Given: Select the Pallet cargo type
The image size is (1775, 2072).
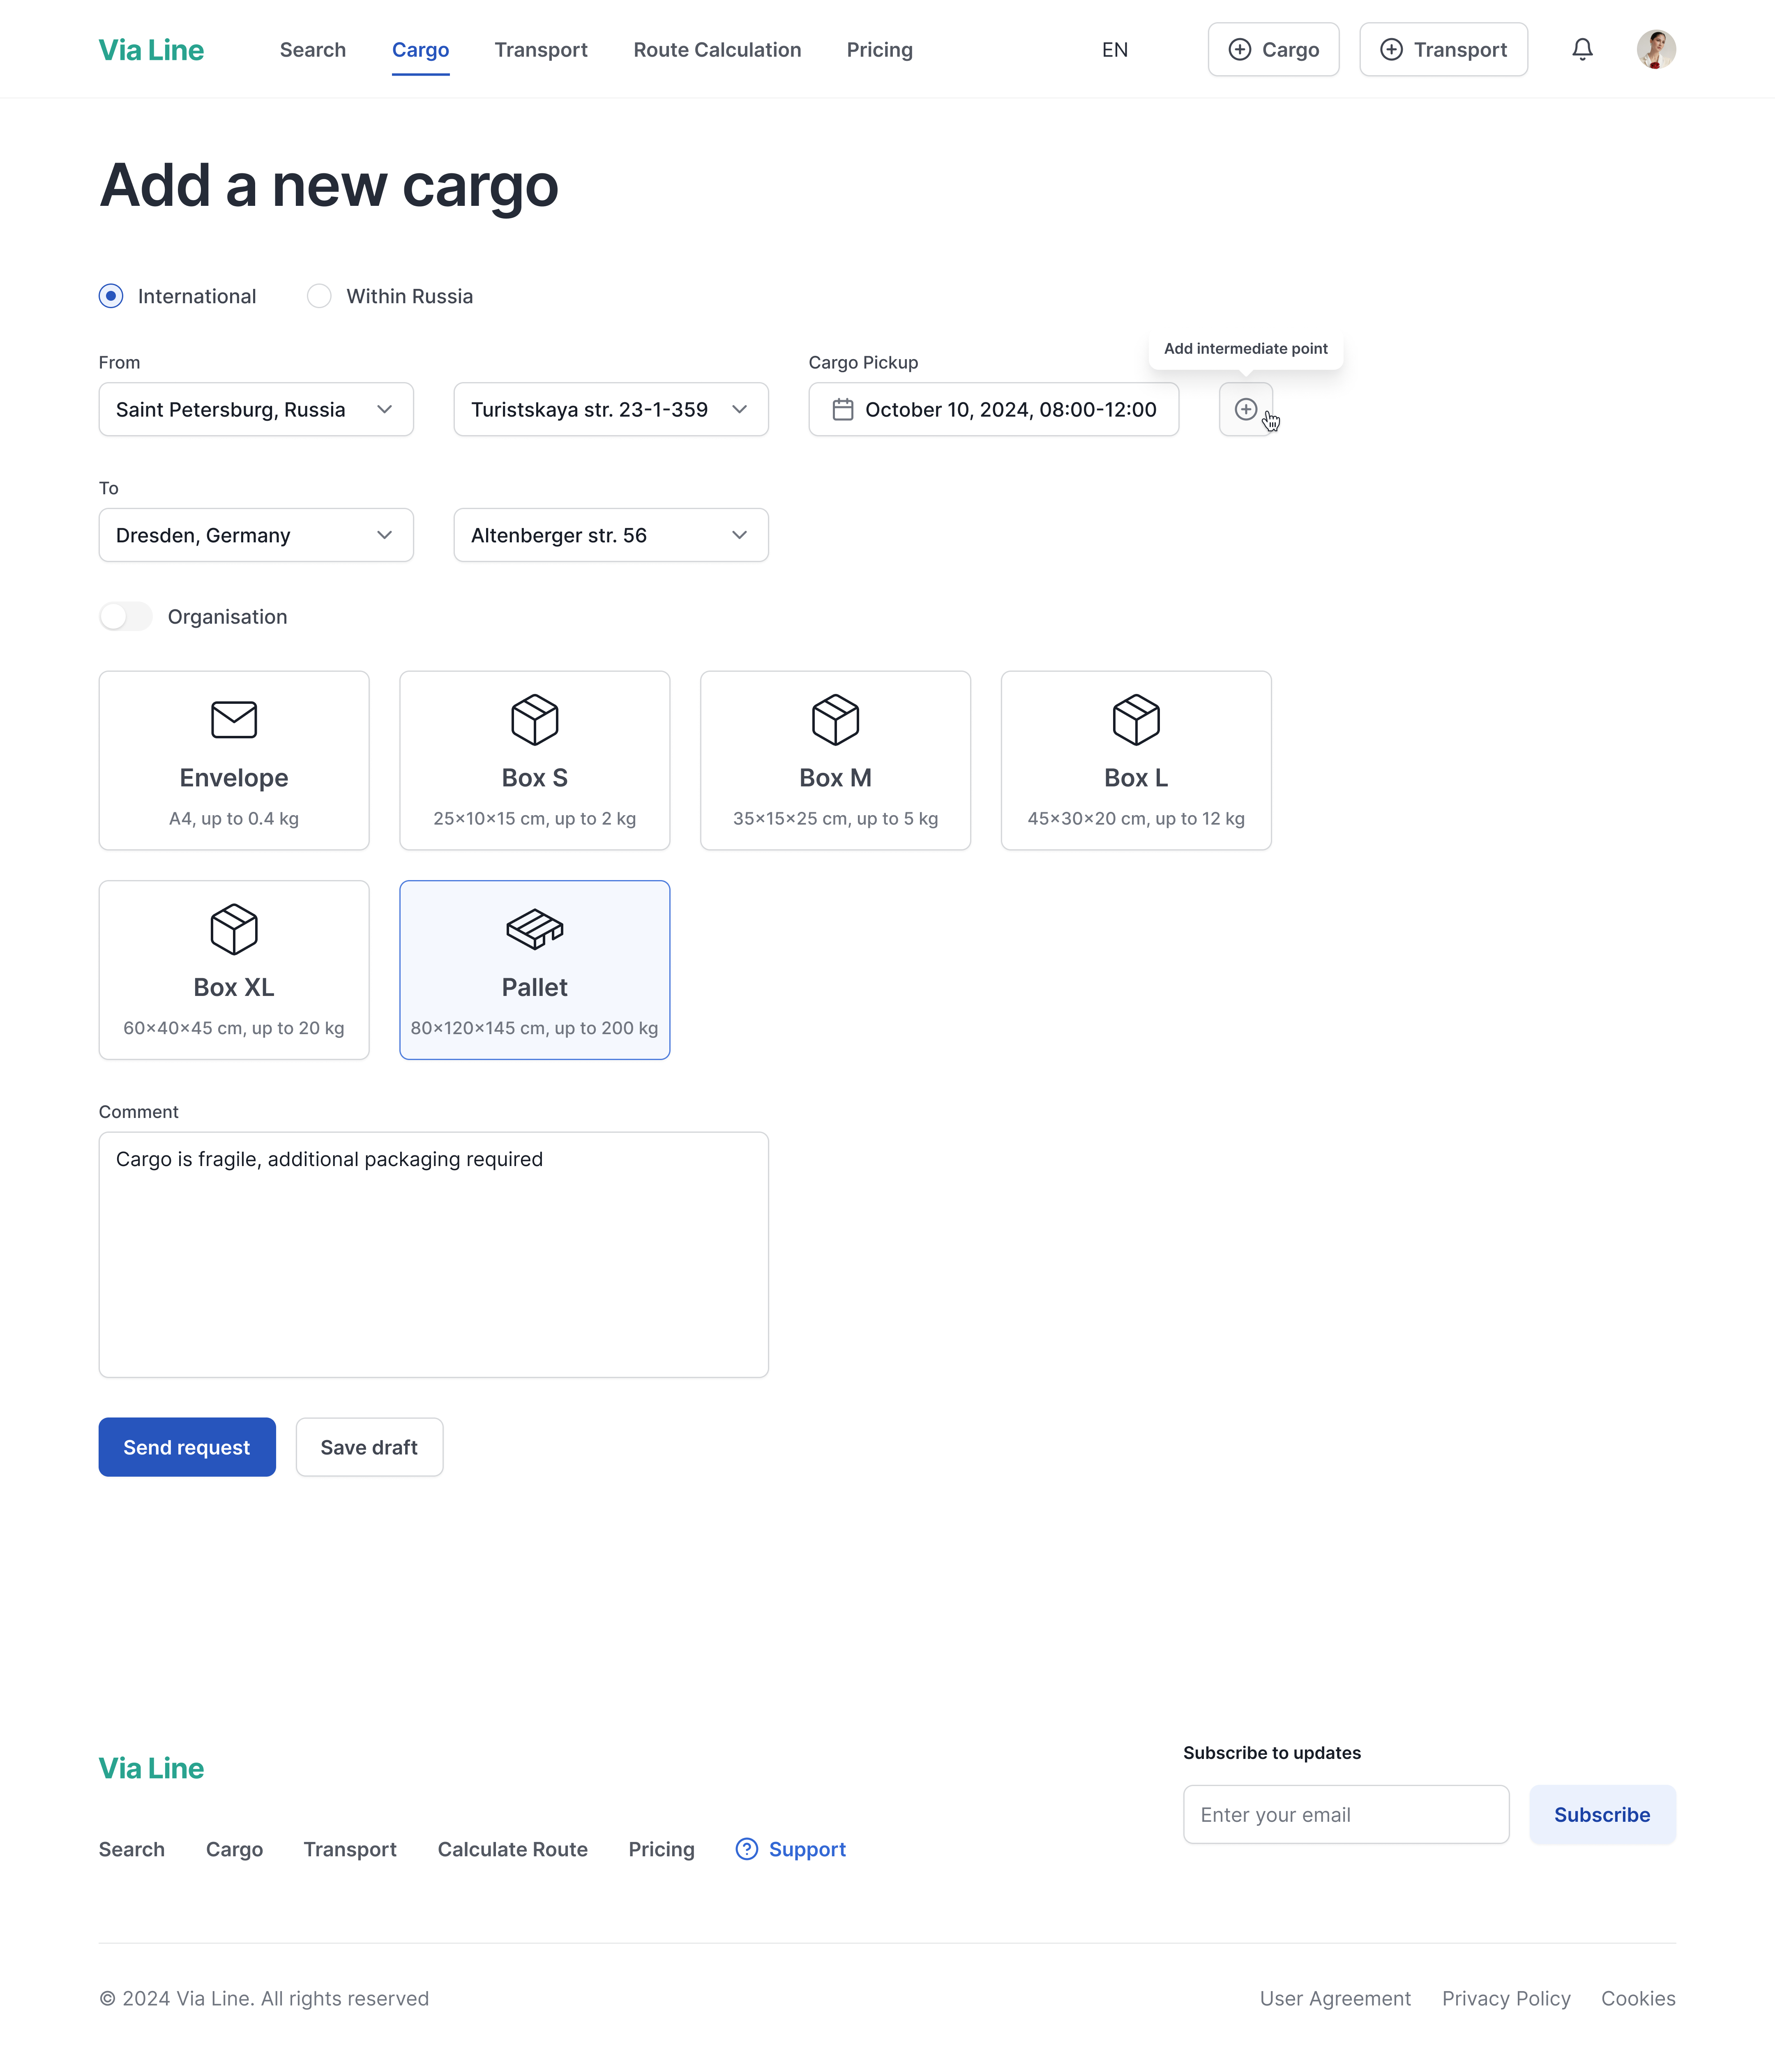Looking at the screenshot, I should coord(534,969).
